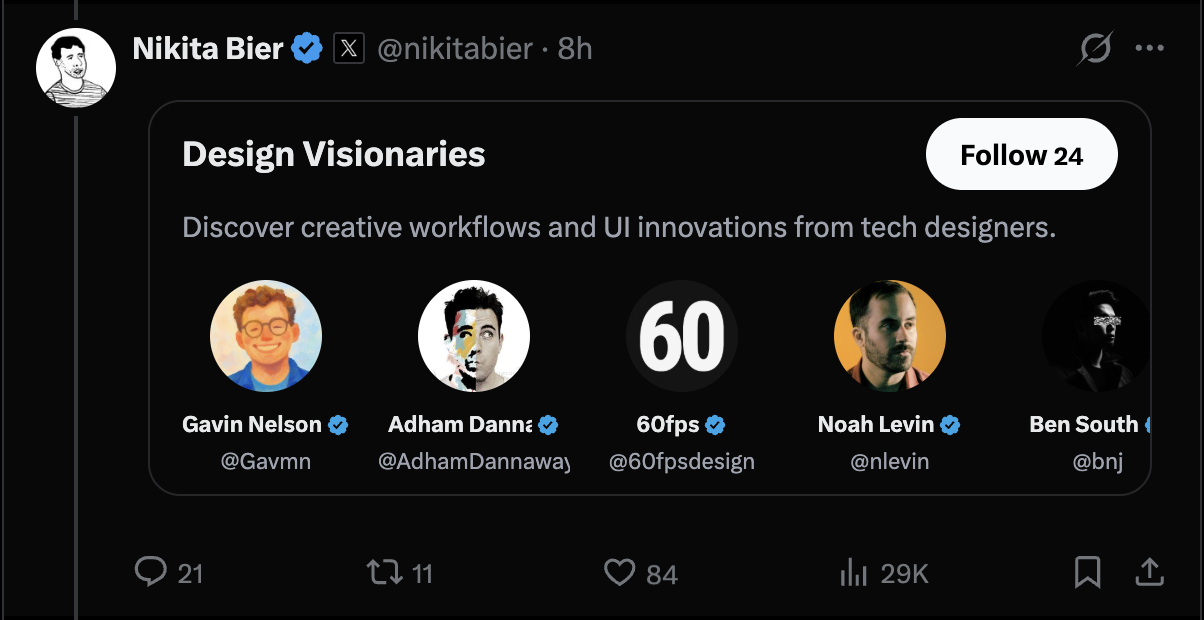Open the three-dot more options menu

1149,48
